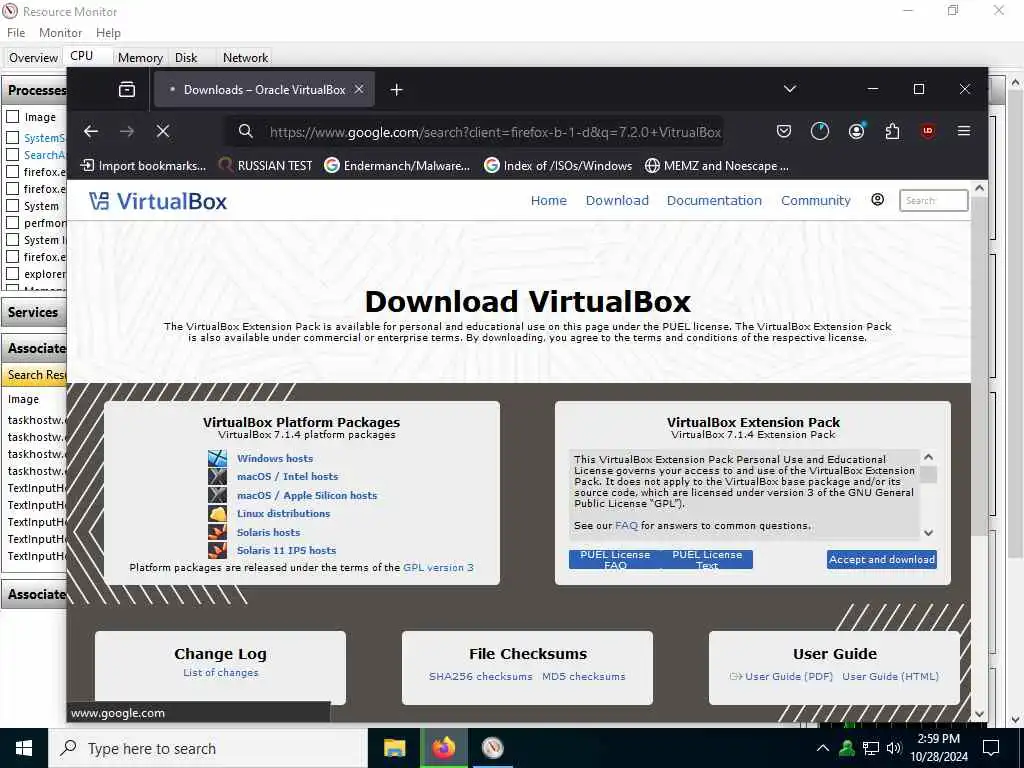Switch to the Disk tab in Resource Monitor

click(x=186, y=57)
